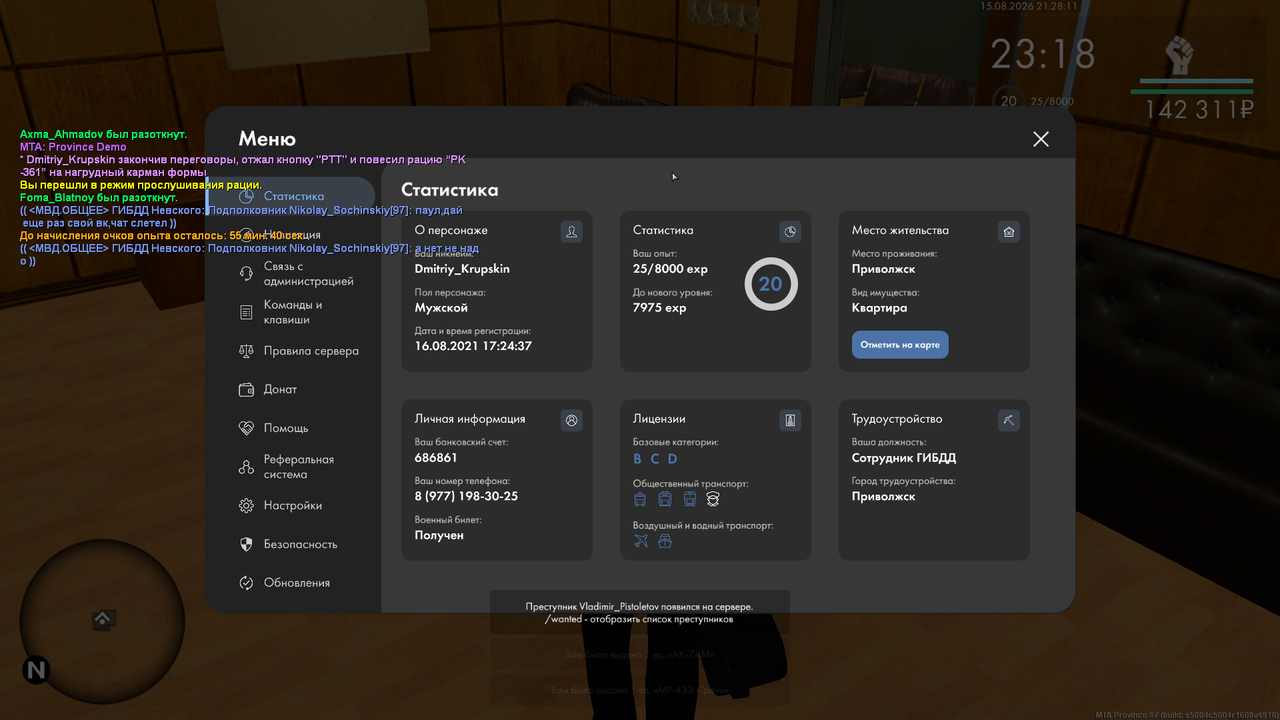
Task: Click the train license icon
Action: (x=689, y=499)
